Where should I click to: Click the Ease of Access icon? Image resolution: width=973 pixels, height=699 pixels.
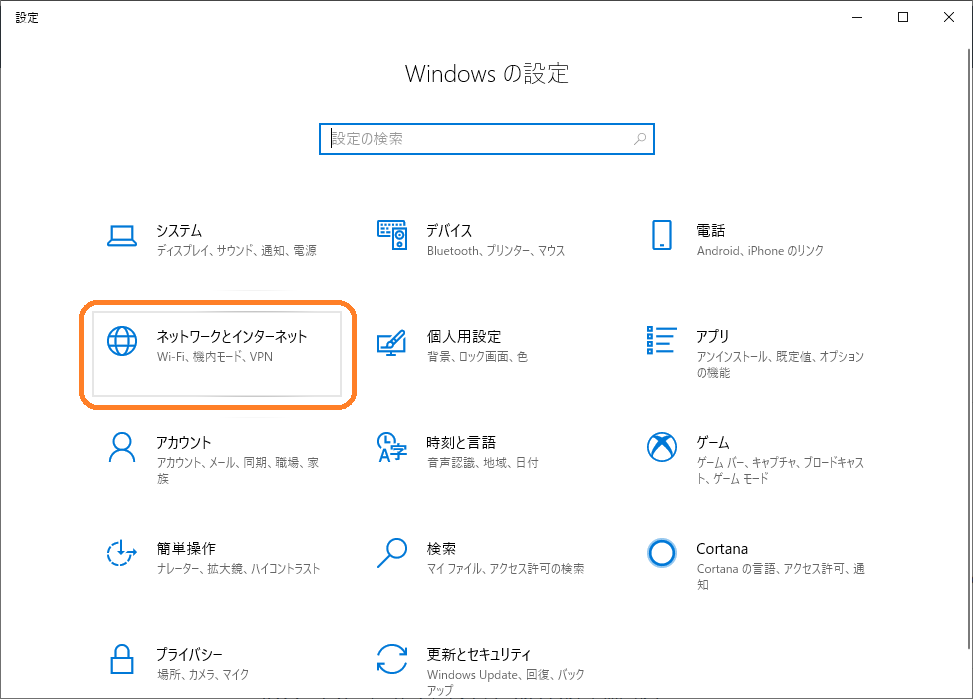click(x=122, y=552)
